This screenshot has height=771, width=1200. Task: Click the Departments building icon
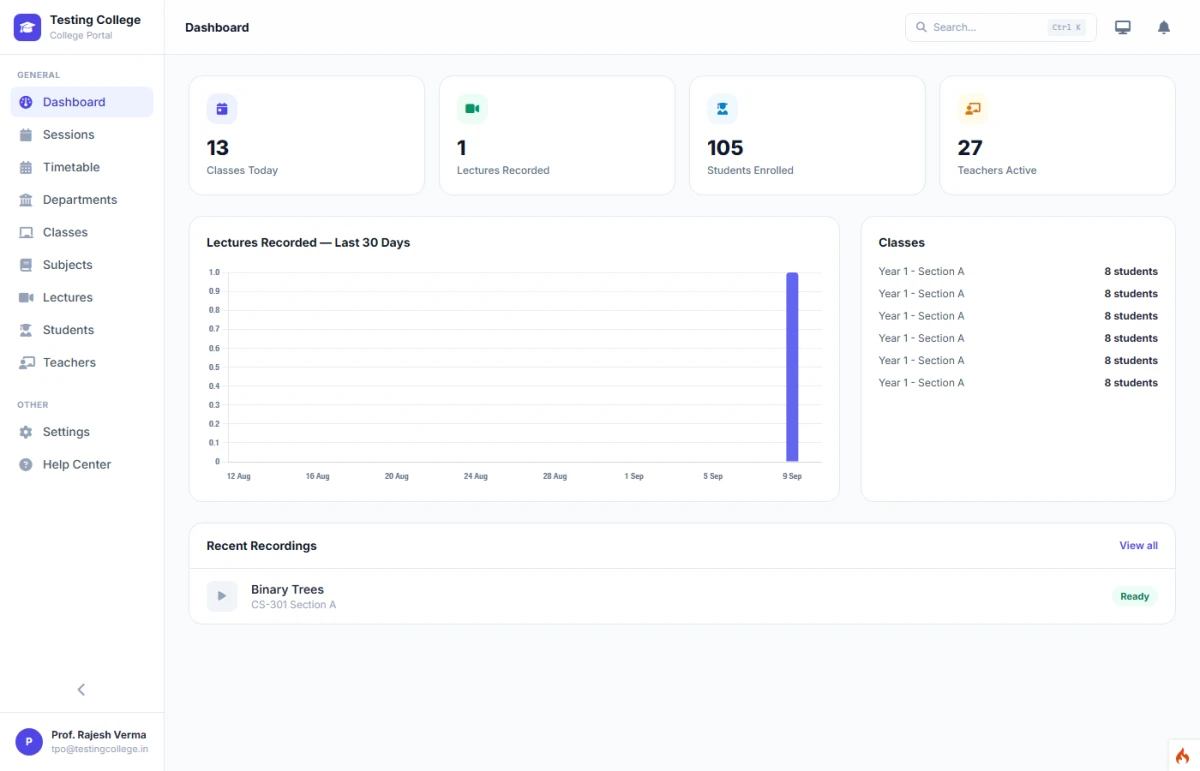point(26,200)
